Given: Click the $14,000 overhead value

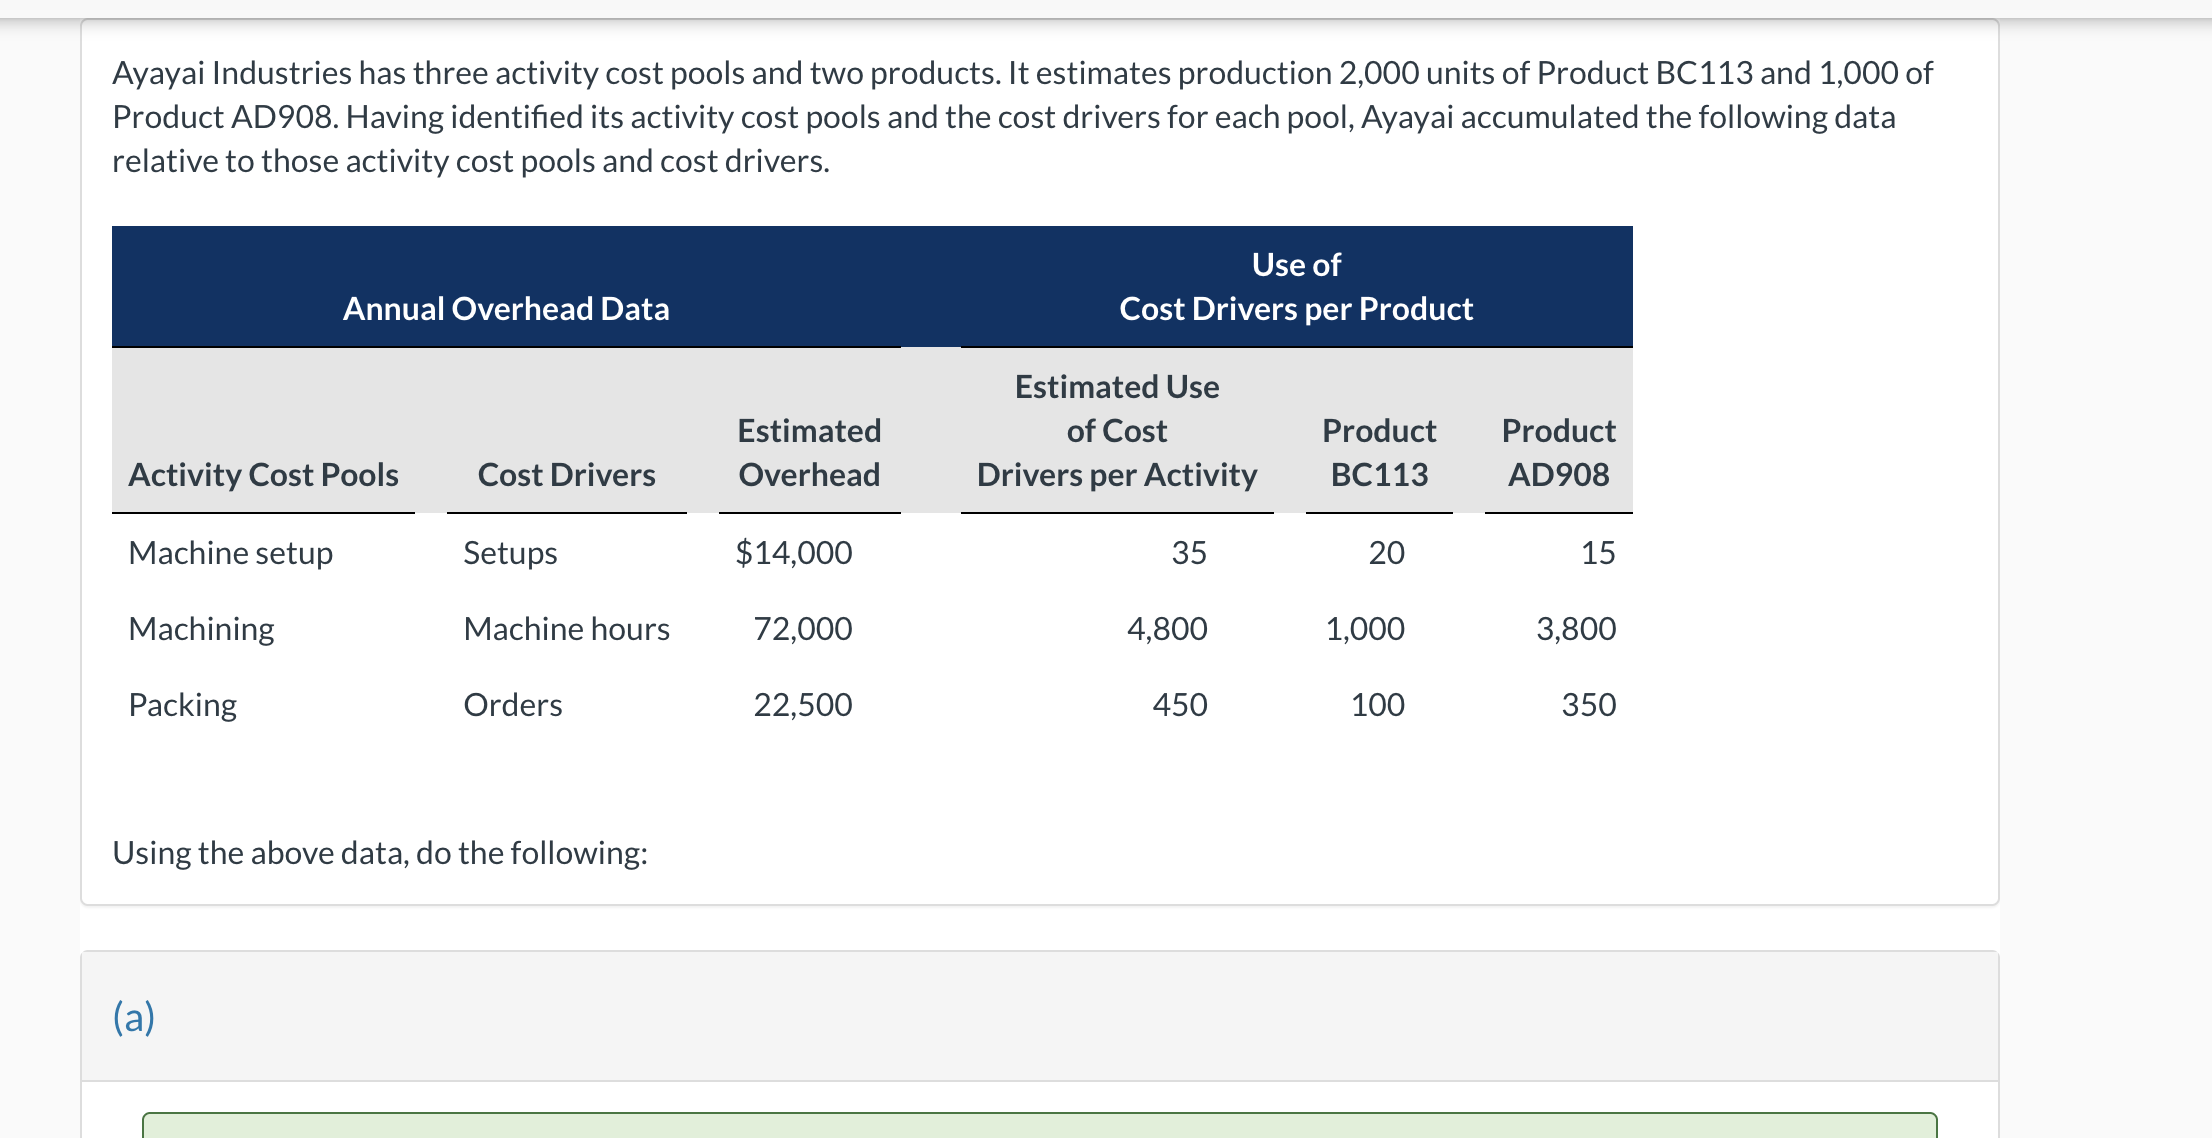Looking at the screenshot, I should pos(794,553).
